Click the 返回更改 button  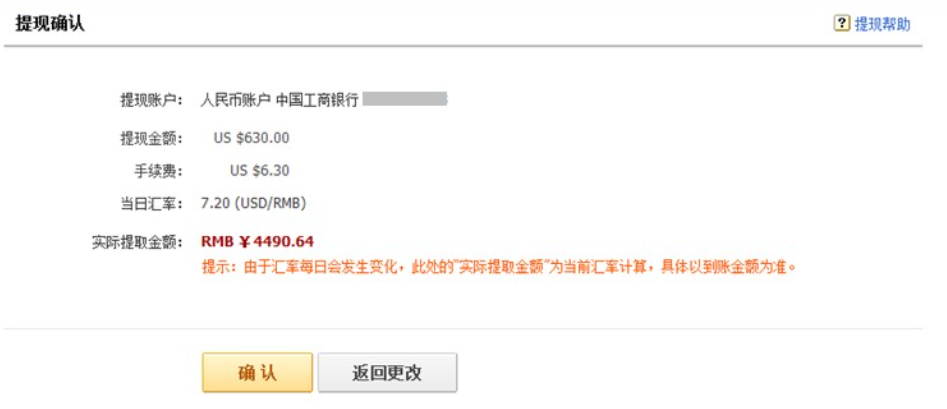387,373
